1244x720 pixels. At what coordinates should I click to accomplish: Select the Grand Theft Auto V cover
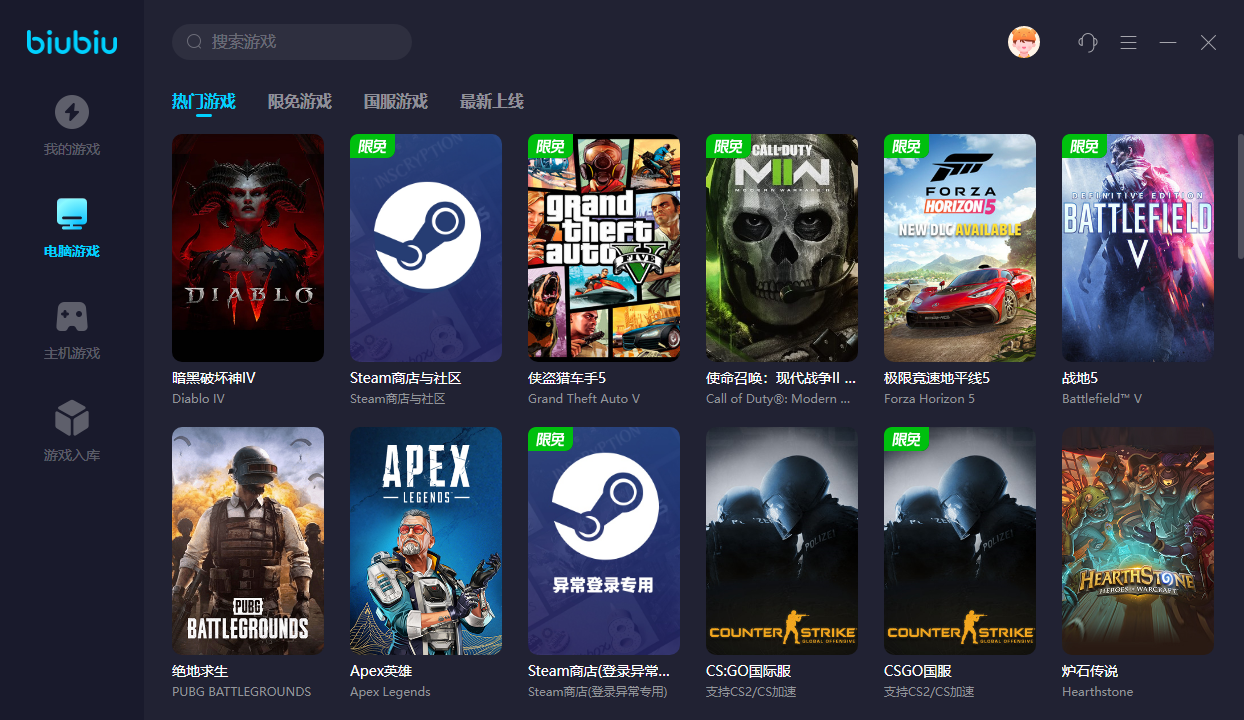604,247
